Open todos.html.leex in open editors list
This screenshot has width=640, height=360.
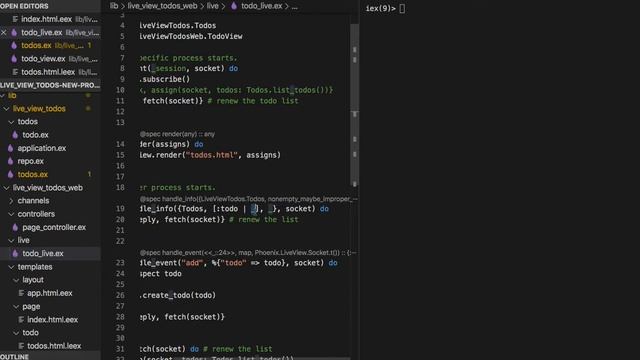(x=48, y=72)
